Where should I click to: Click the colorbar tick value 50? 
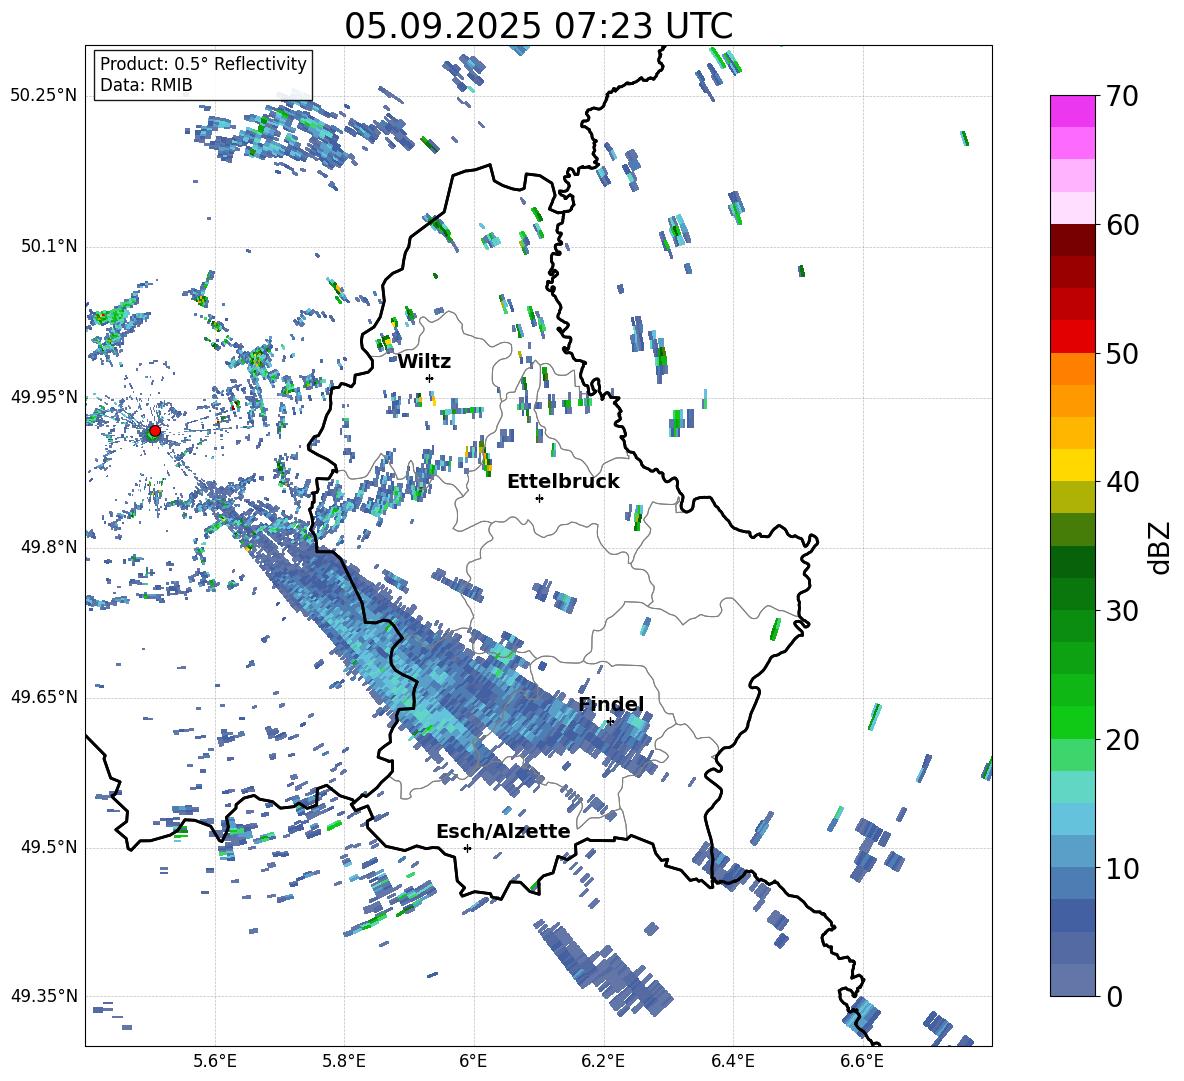pyautogui.click(x=1122, y=354)
